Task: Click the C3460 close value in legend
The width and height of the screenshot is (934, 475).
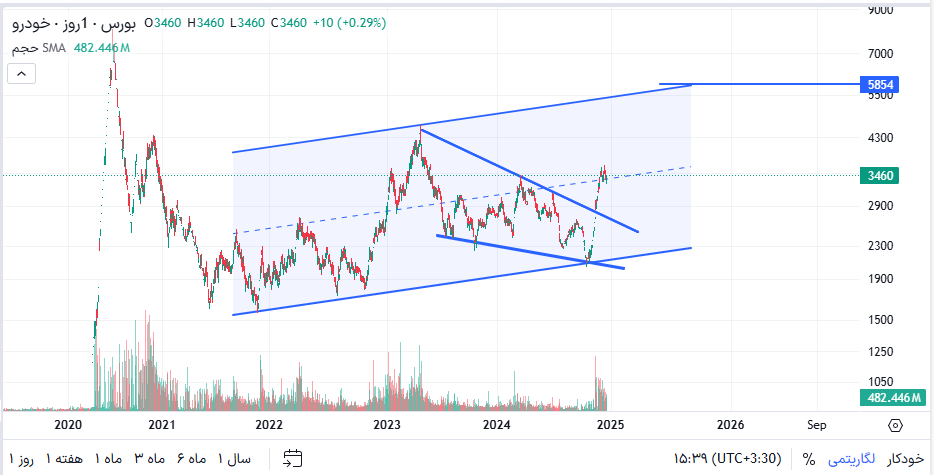Action: coord(288,23)
